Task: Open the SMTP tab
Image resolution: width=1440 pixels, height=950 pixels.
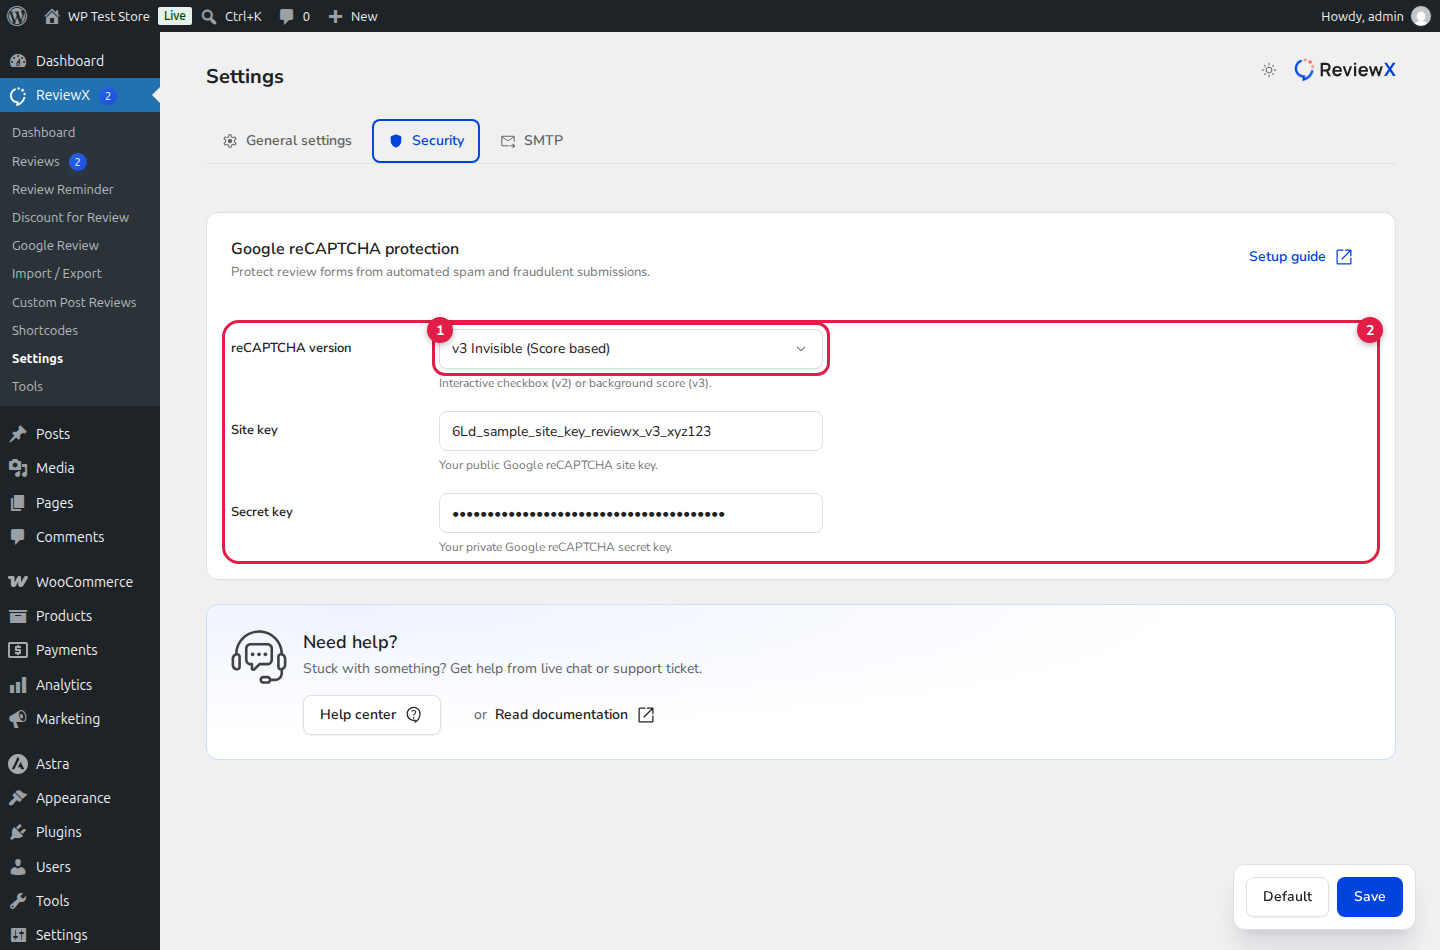Action: click(x=532, y=141)
